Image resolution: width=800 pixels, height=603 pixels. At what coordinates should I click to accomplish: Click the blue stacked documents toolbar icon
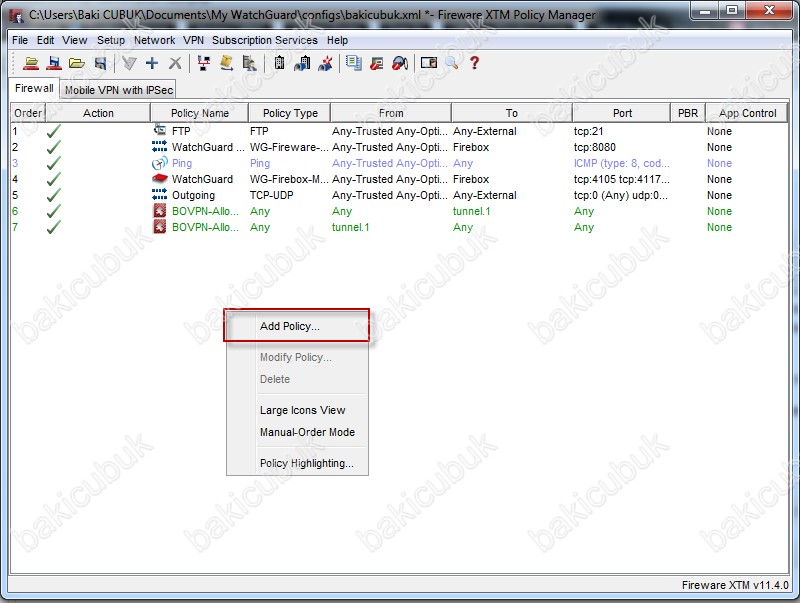click(x=354, y=63)
